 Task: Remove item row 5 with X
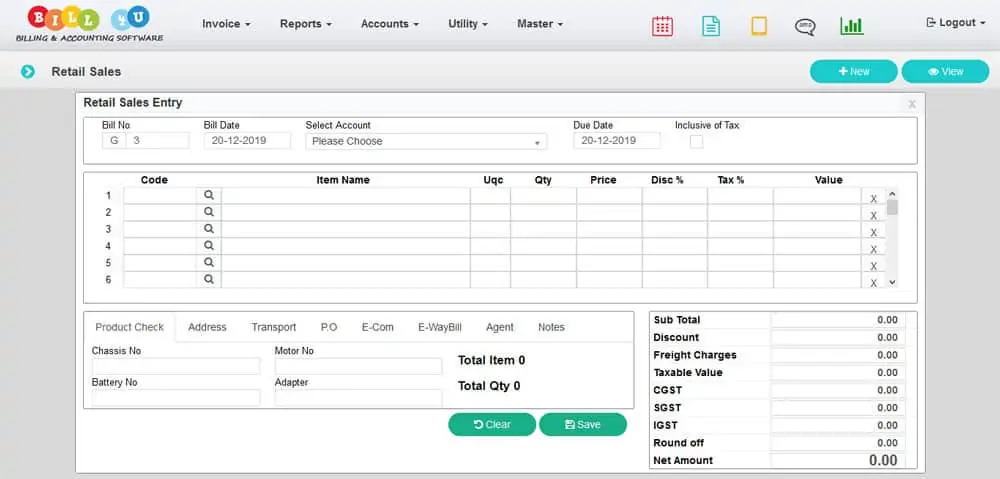[873, 266]
